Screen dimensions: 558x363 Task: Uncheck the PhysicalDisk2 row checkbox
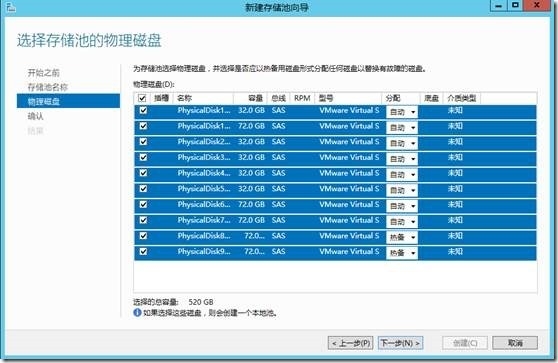(143, 142)
